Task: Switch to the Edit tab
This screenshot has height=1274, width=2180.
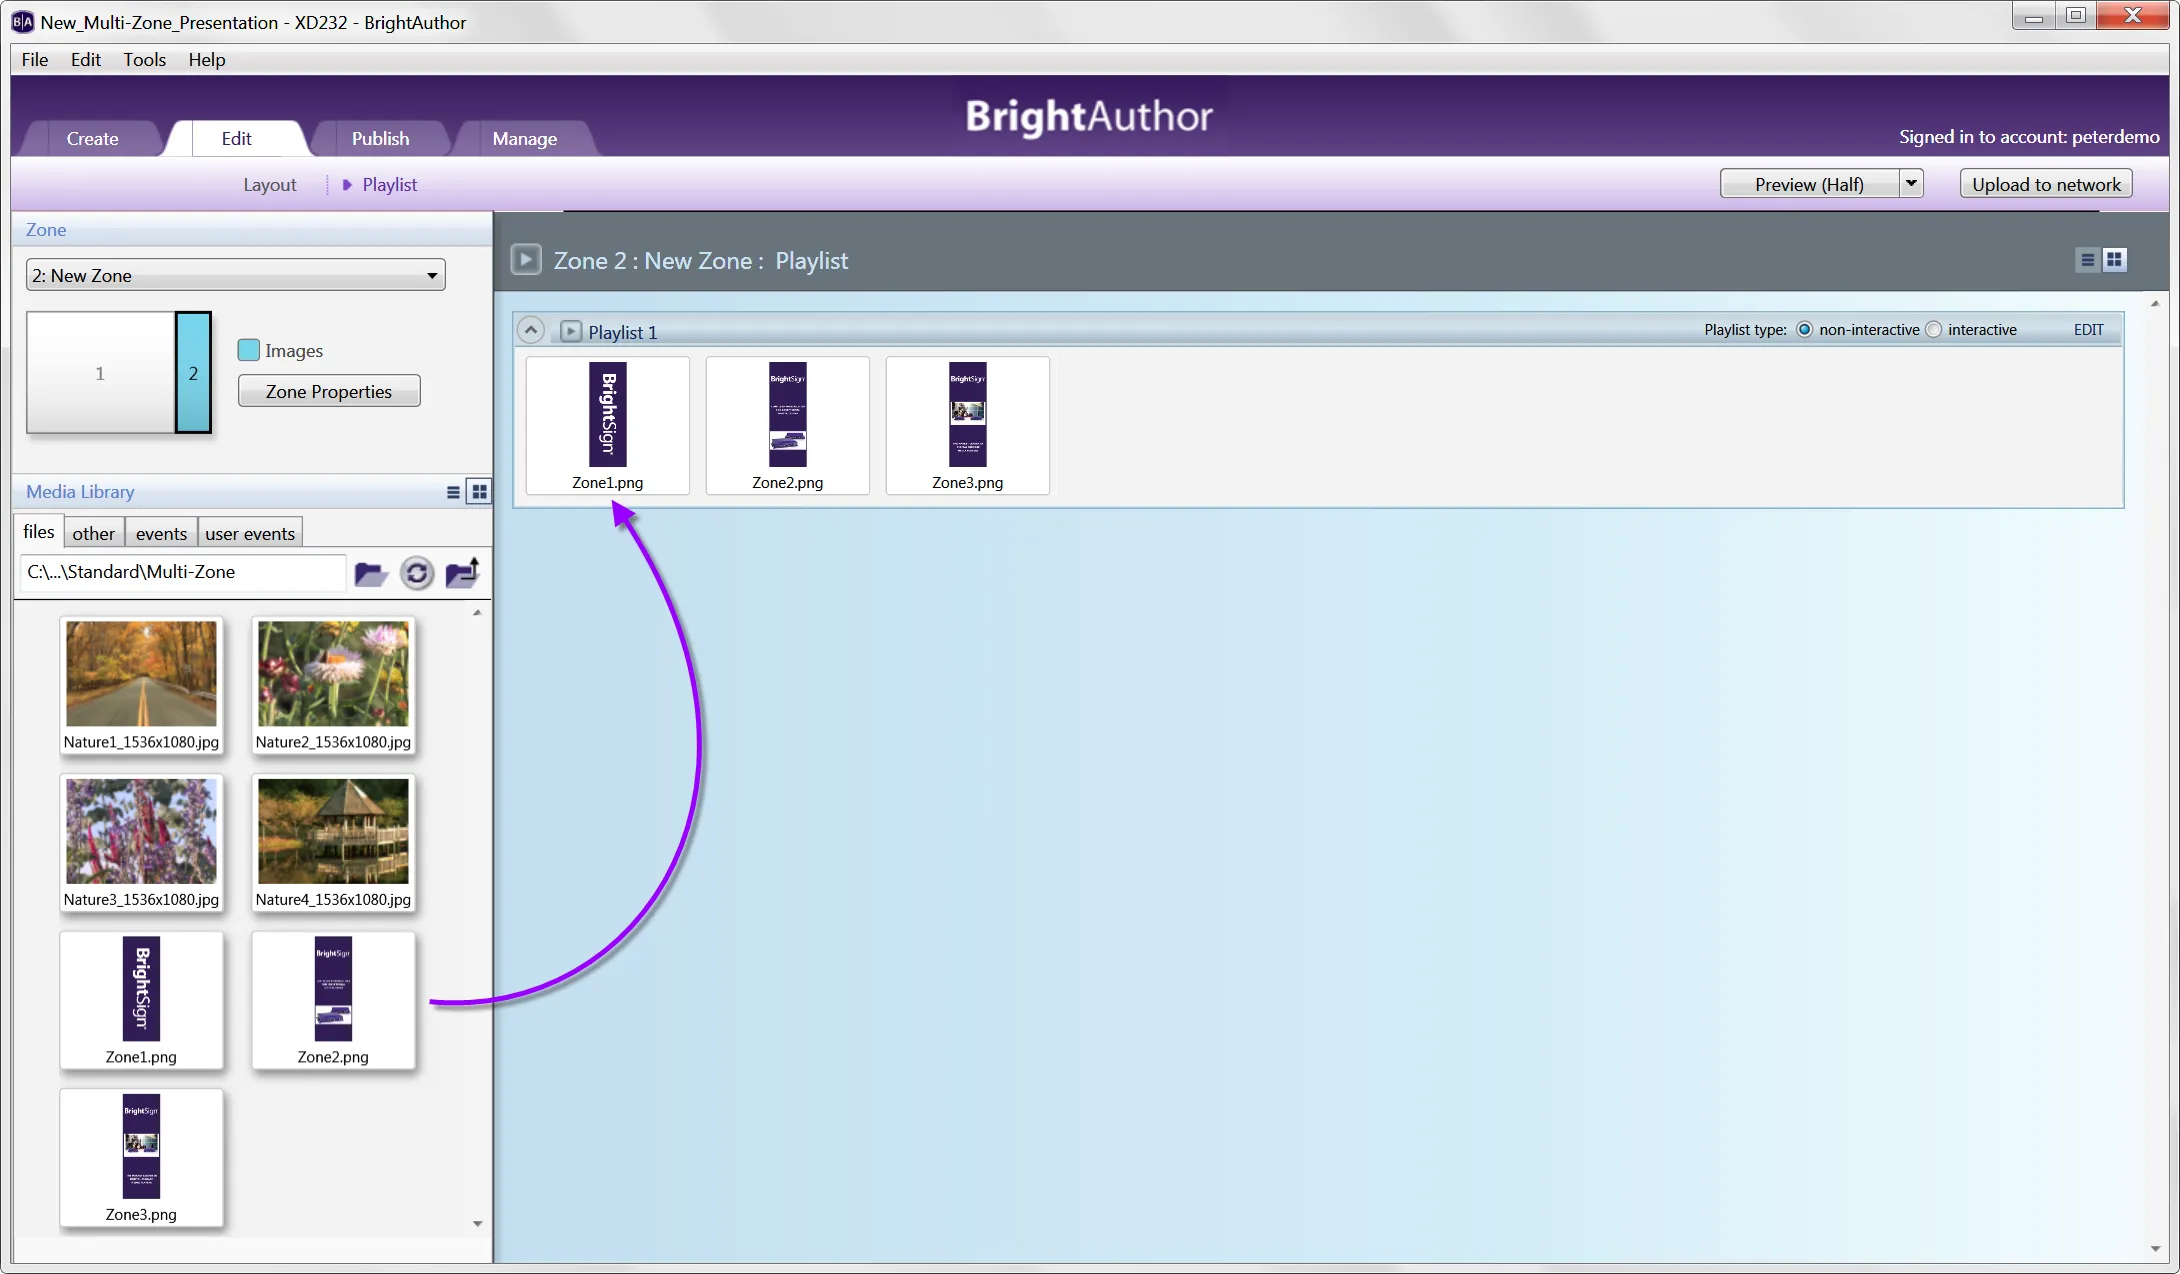Action: [x=236, y=139]
